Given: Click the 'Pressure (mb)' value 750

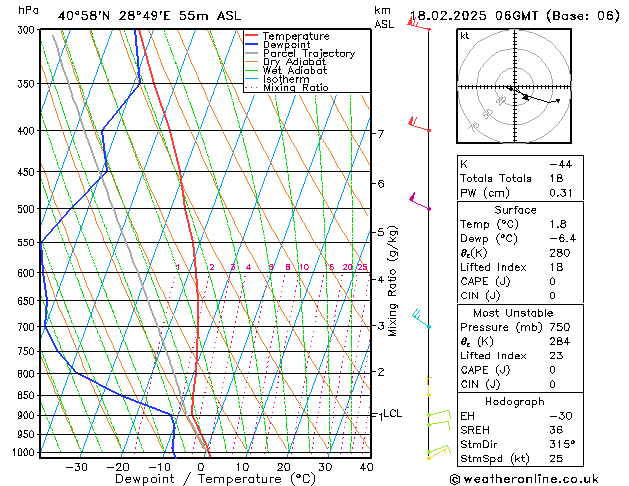Looking at the screenshot, I should pos(560,327).
